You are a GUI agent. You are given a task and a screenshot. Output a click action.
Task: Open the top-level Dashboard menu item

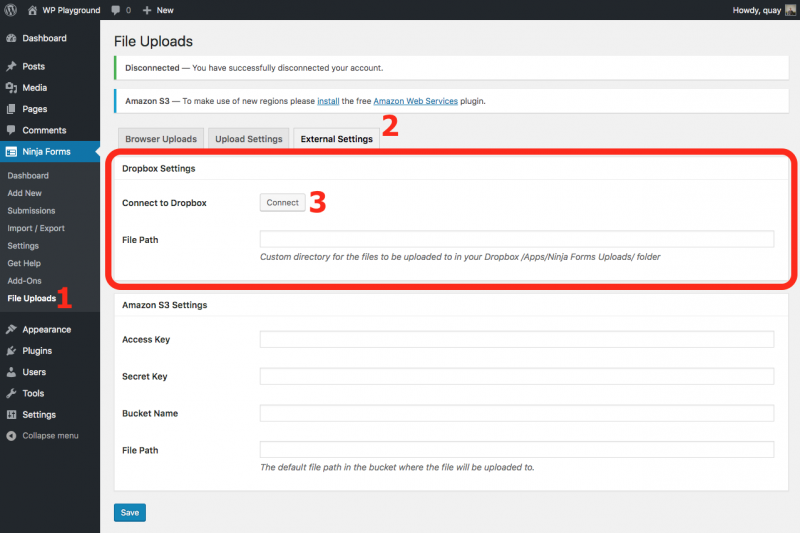pos(44,38)
